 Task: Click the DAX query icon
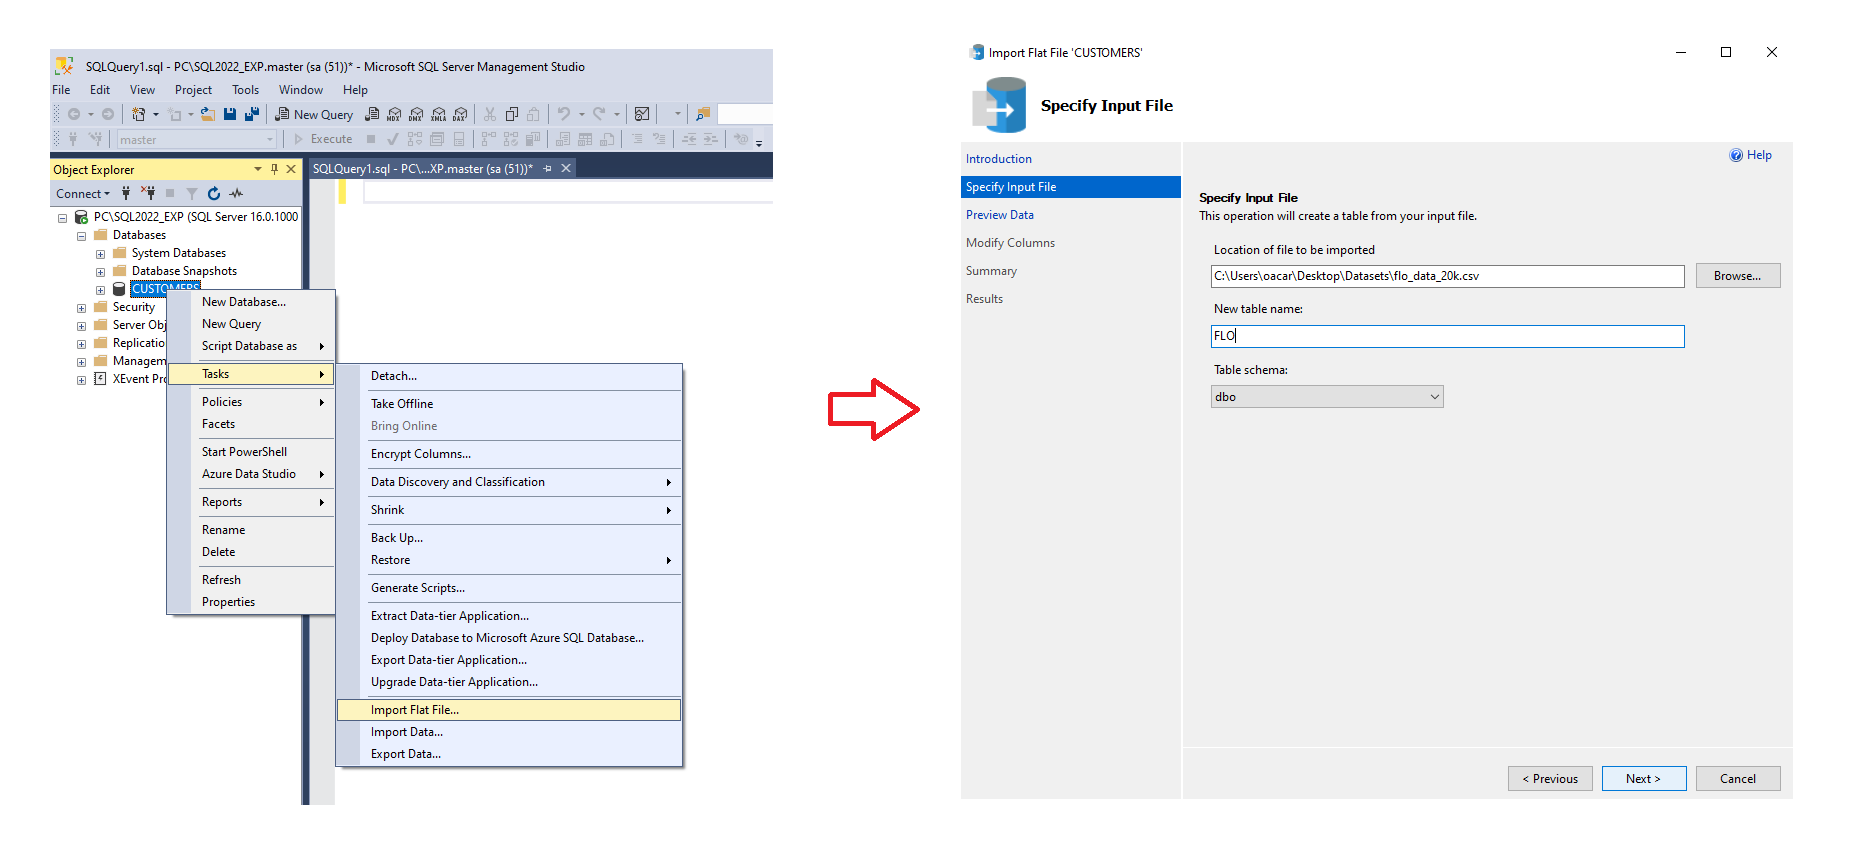pos(460,114)
